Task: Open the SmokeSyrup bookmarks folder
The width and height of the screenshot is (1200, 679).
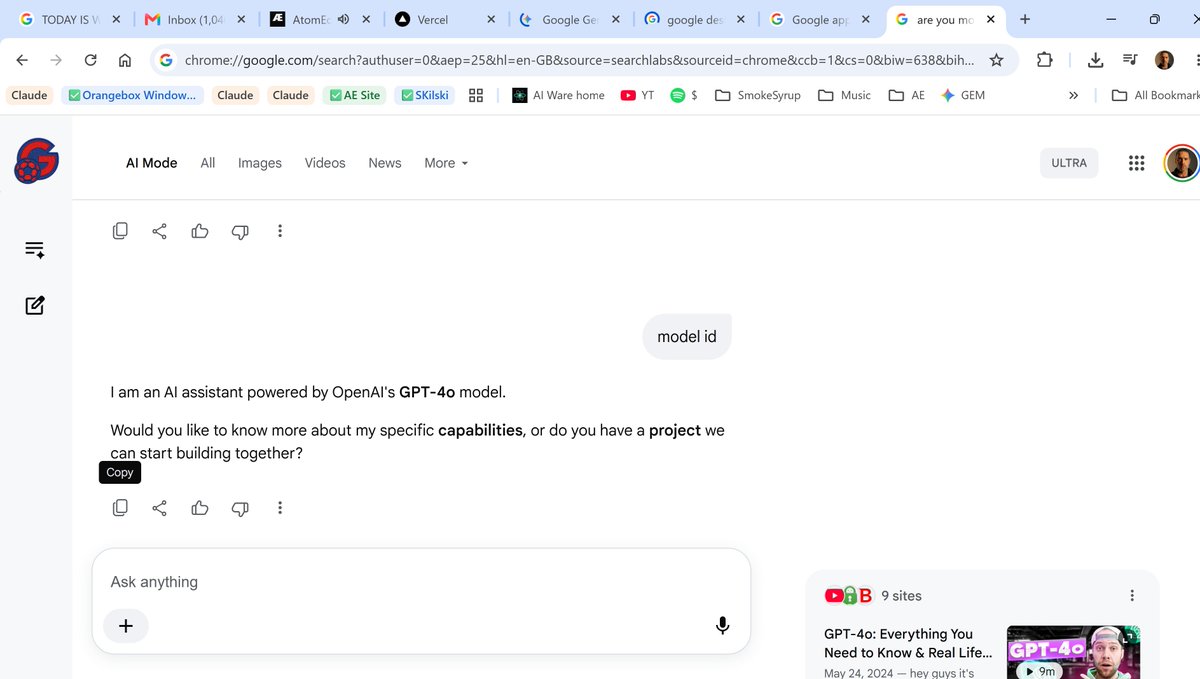Action: [x=758, y=95]
